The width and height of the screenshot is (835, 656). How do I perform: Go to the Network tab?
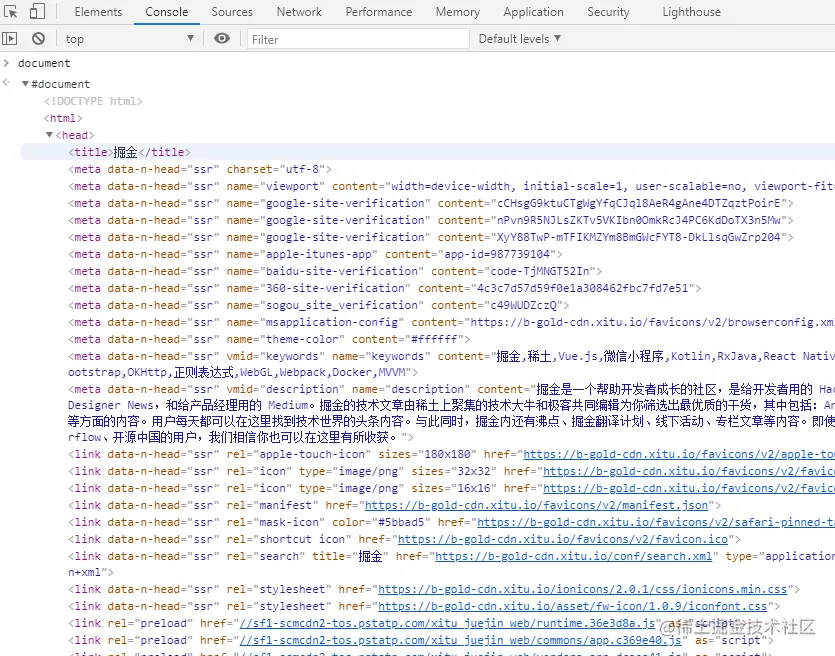point(299,12)
